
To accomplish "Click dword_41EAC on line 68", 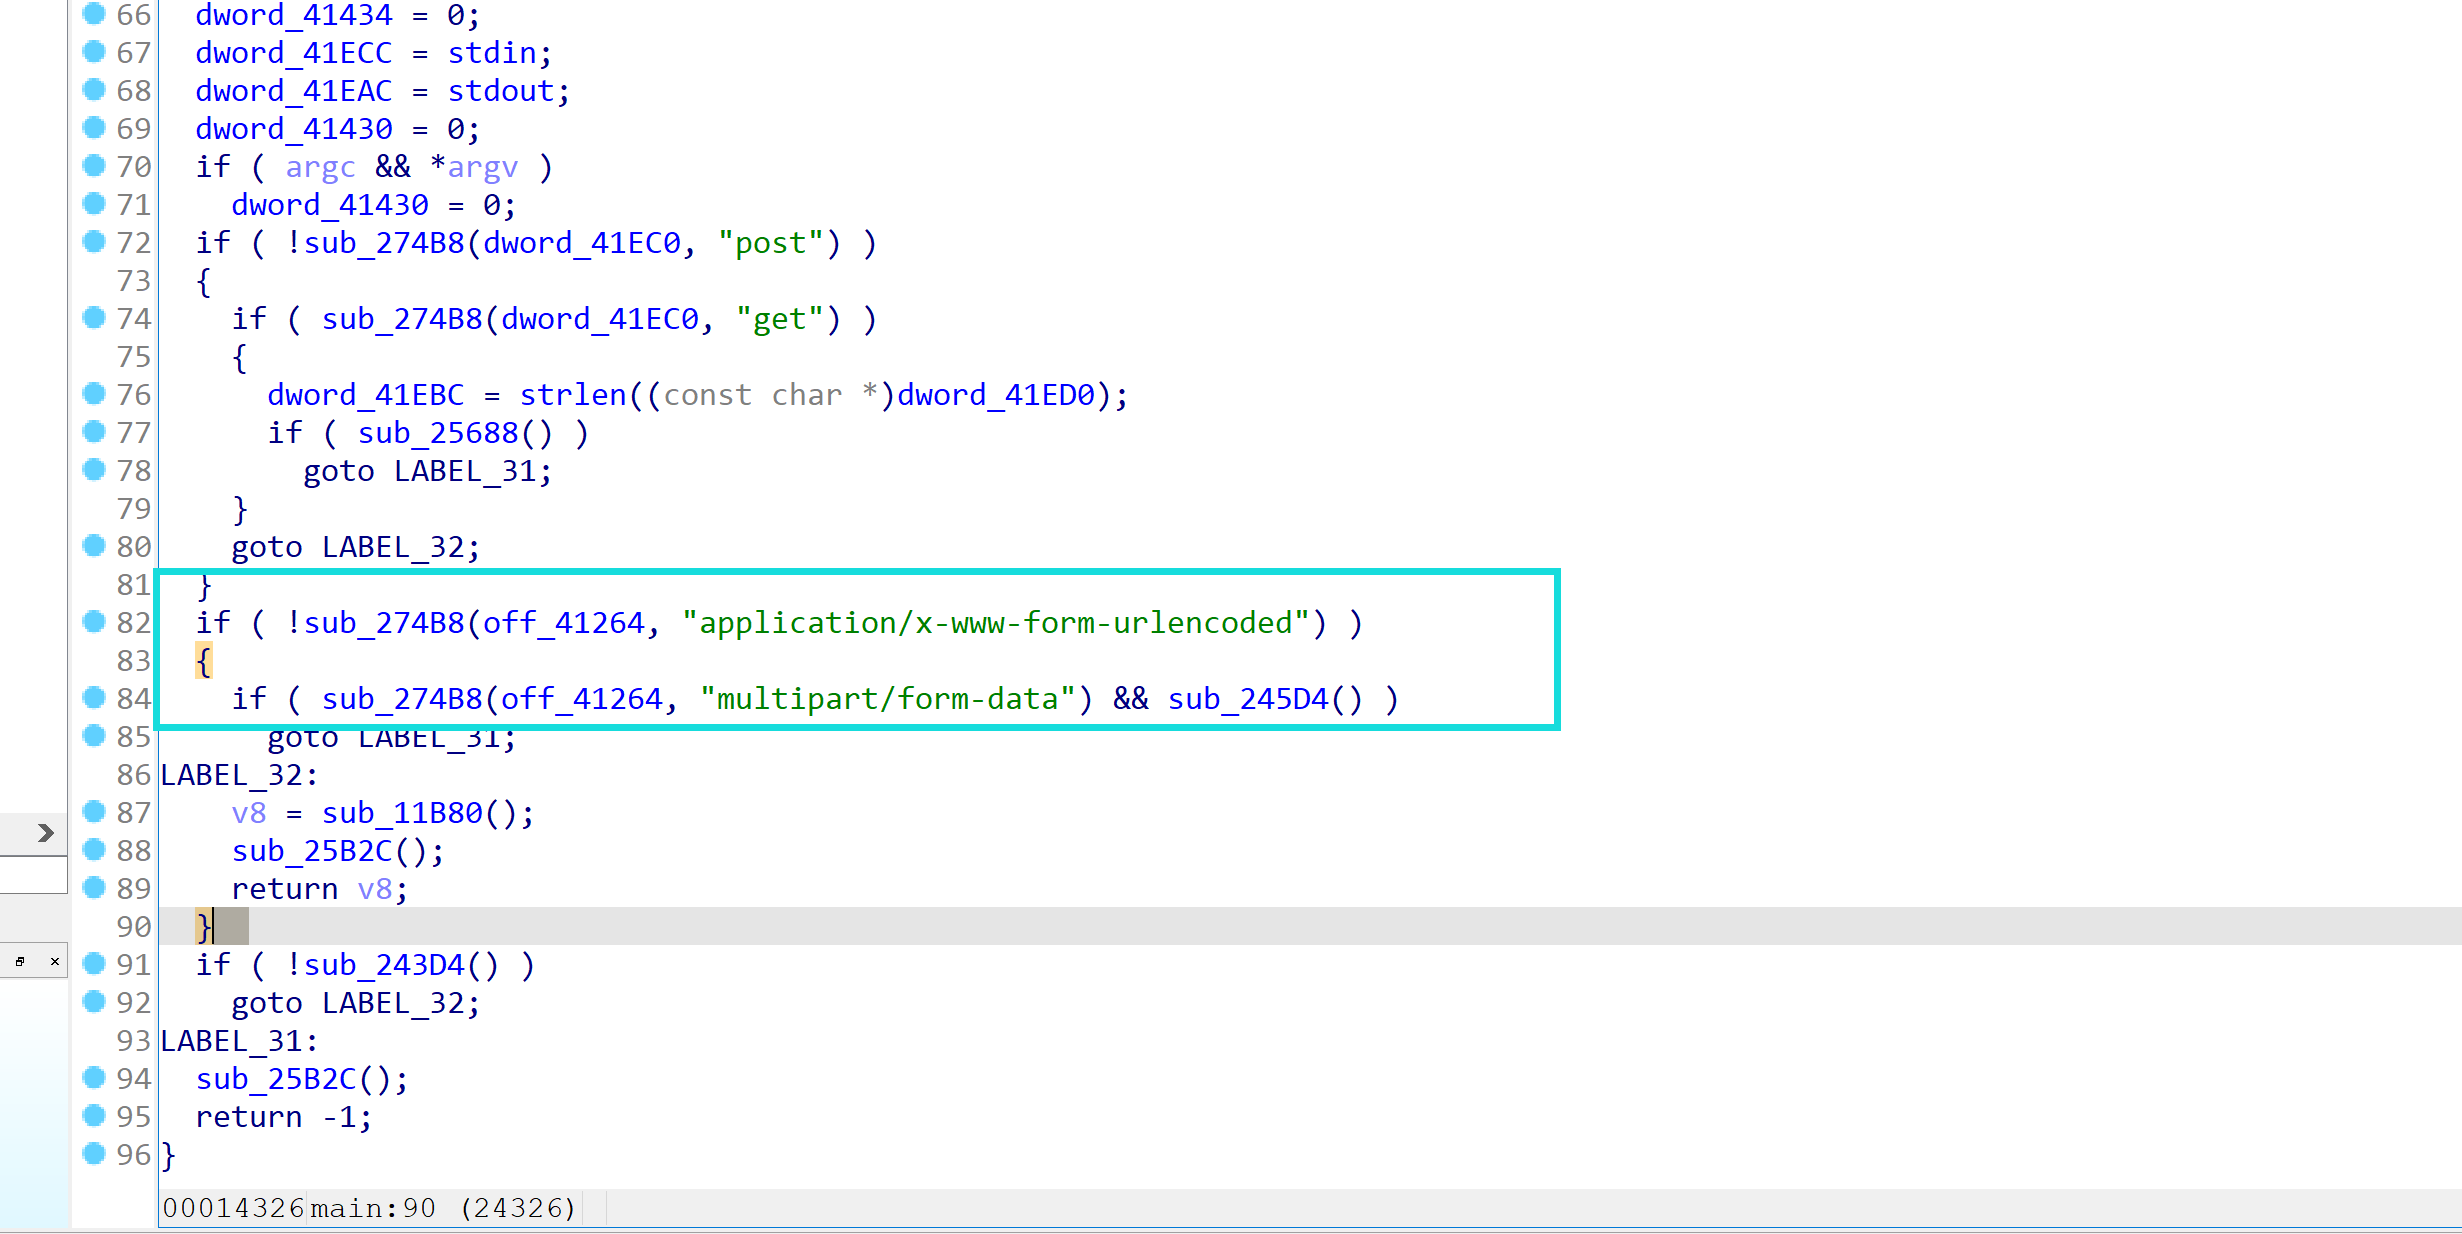I will [294, 91].
